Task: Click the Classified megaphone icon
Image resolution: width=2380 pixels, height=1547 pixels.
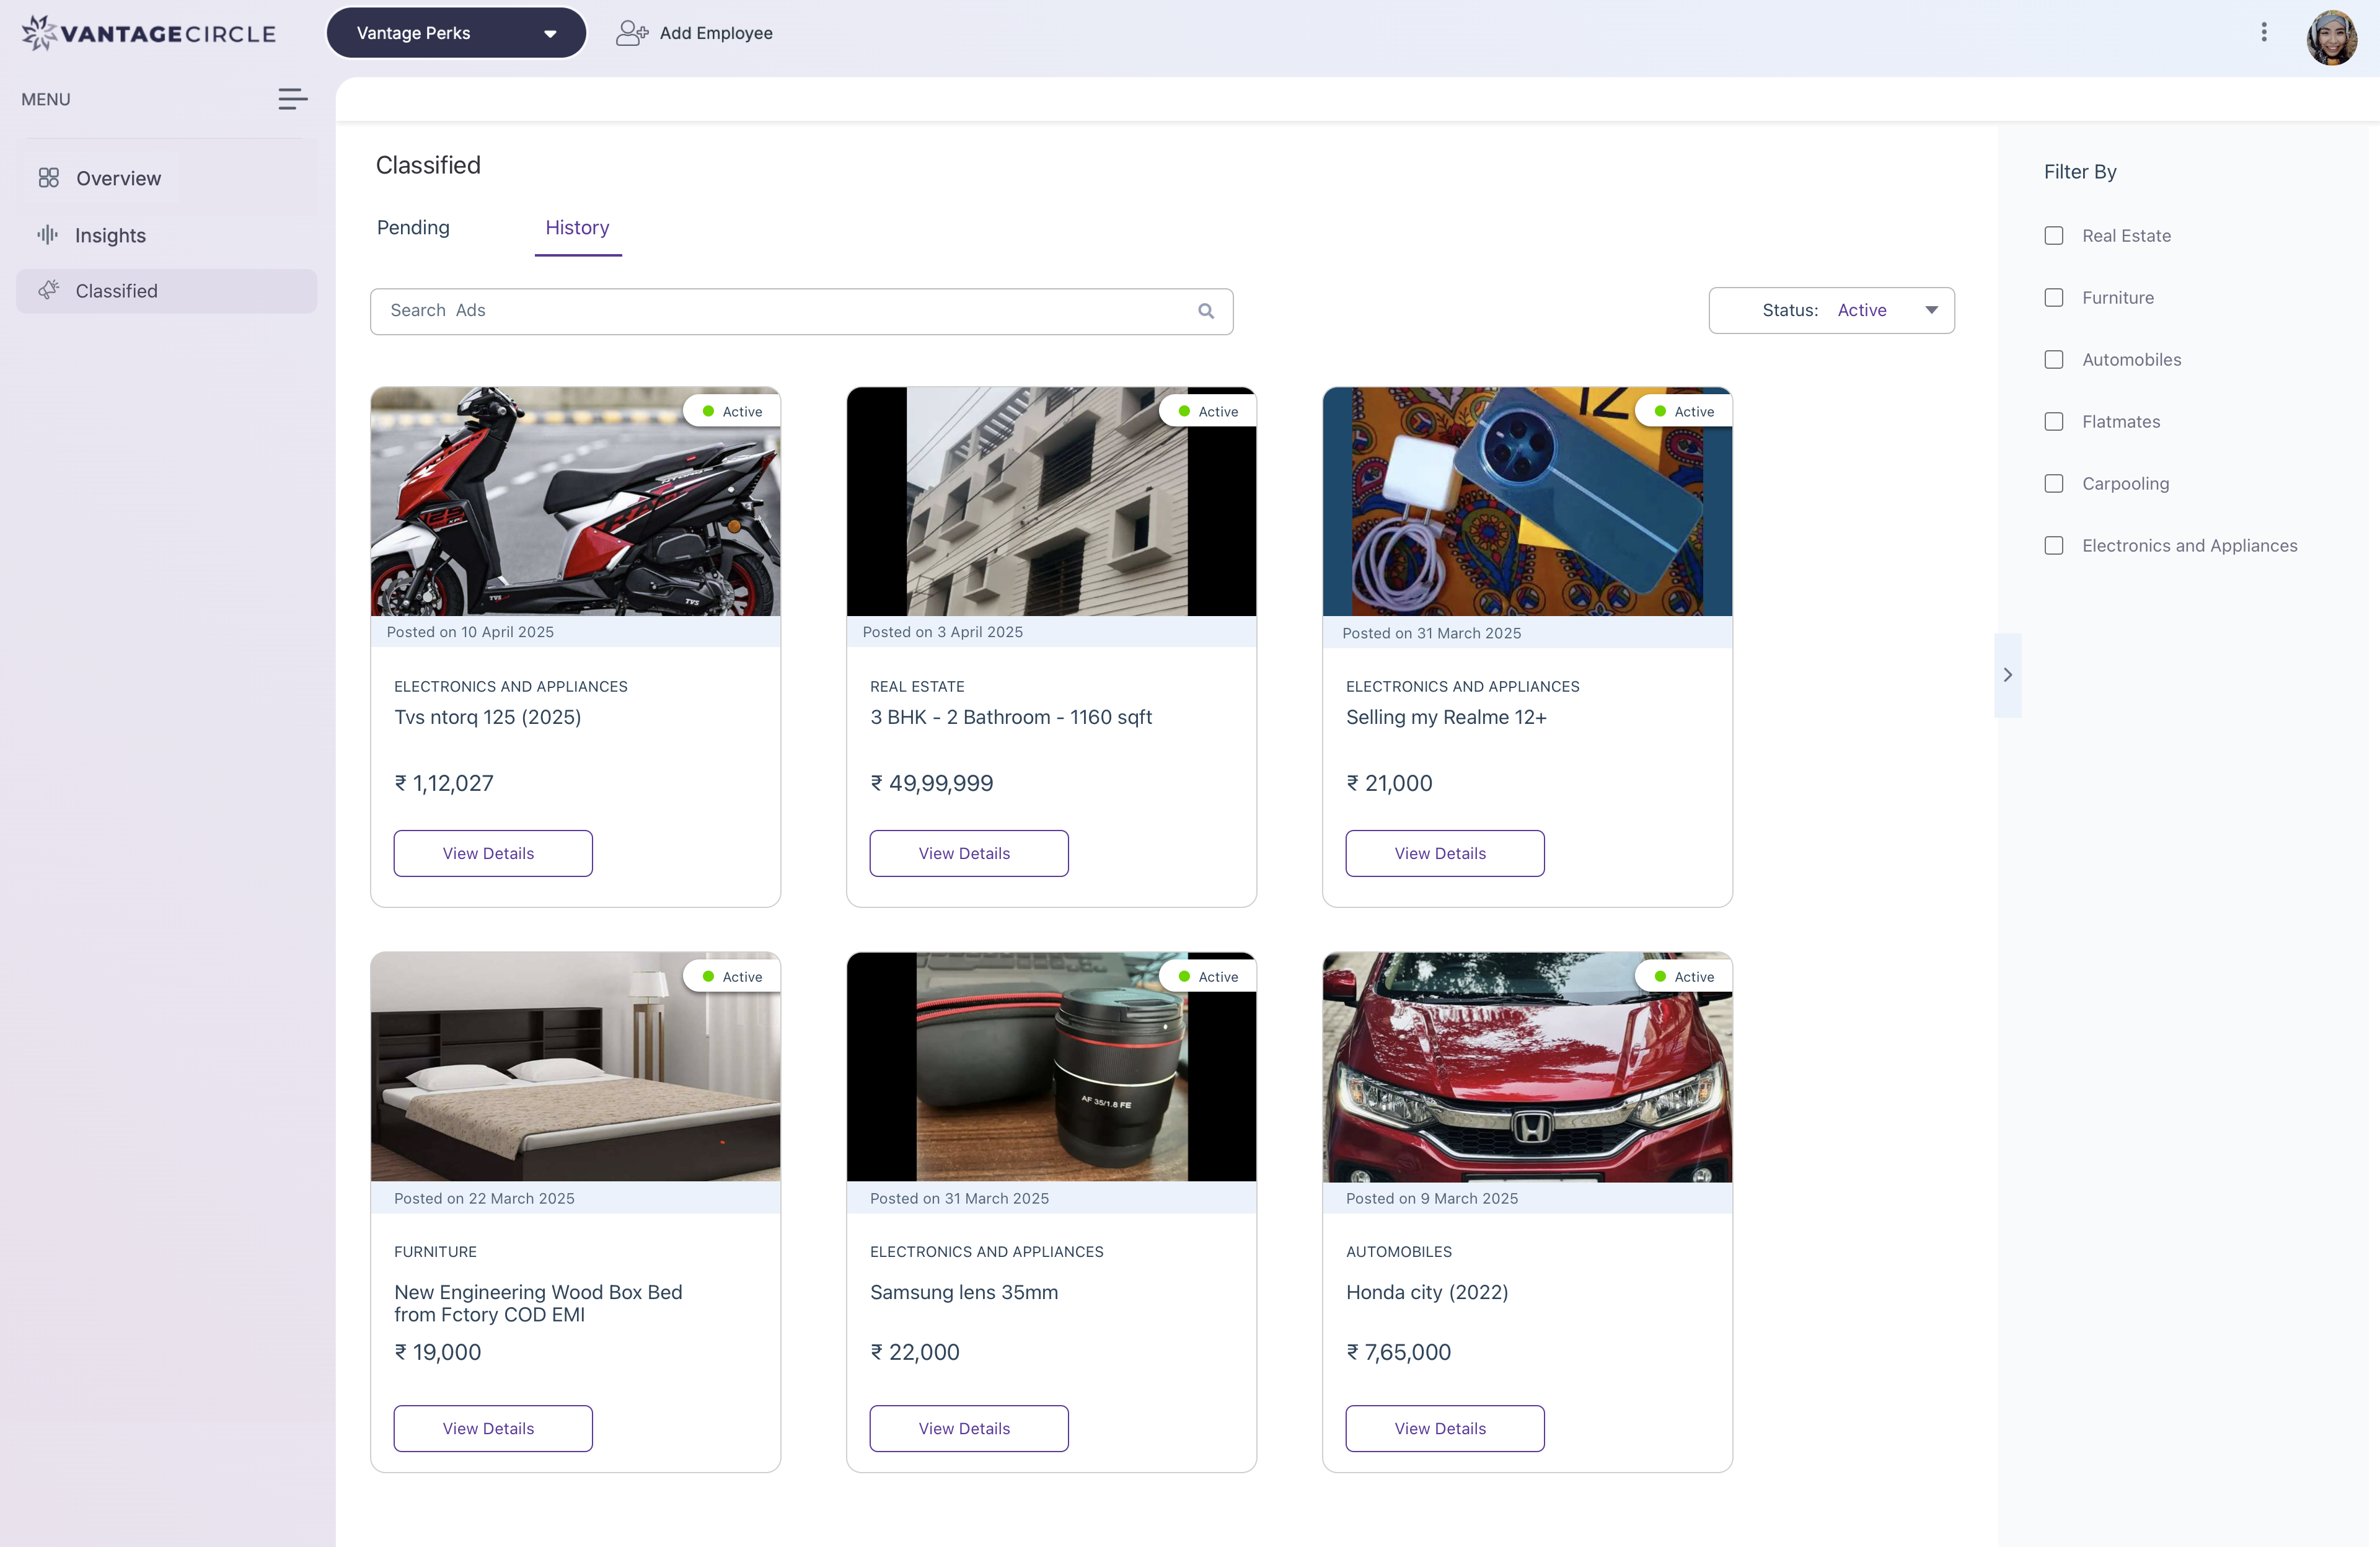Action: (48, 290)
